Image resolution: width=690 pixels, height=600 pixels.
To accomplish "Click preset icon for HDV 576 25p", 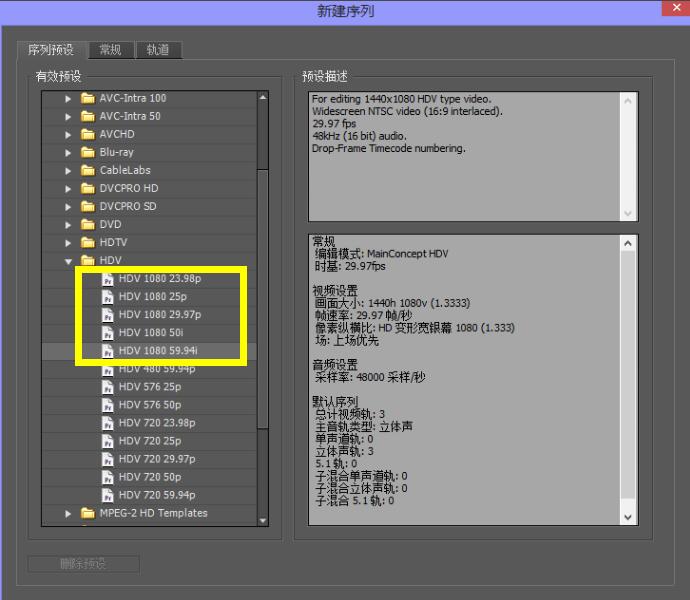I will (x=107, y=387).
